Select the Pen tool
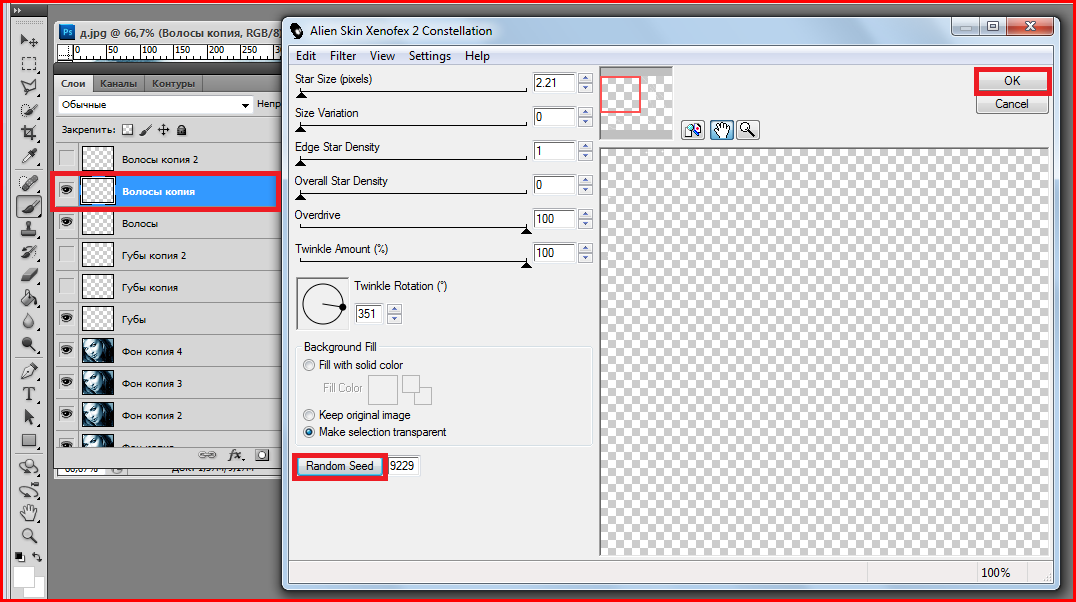The width and height of the screenshot is (1076, 602). (x=29, y=371)
